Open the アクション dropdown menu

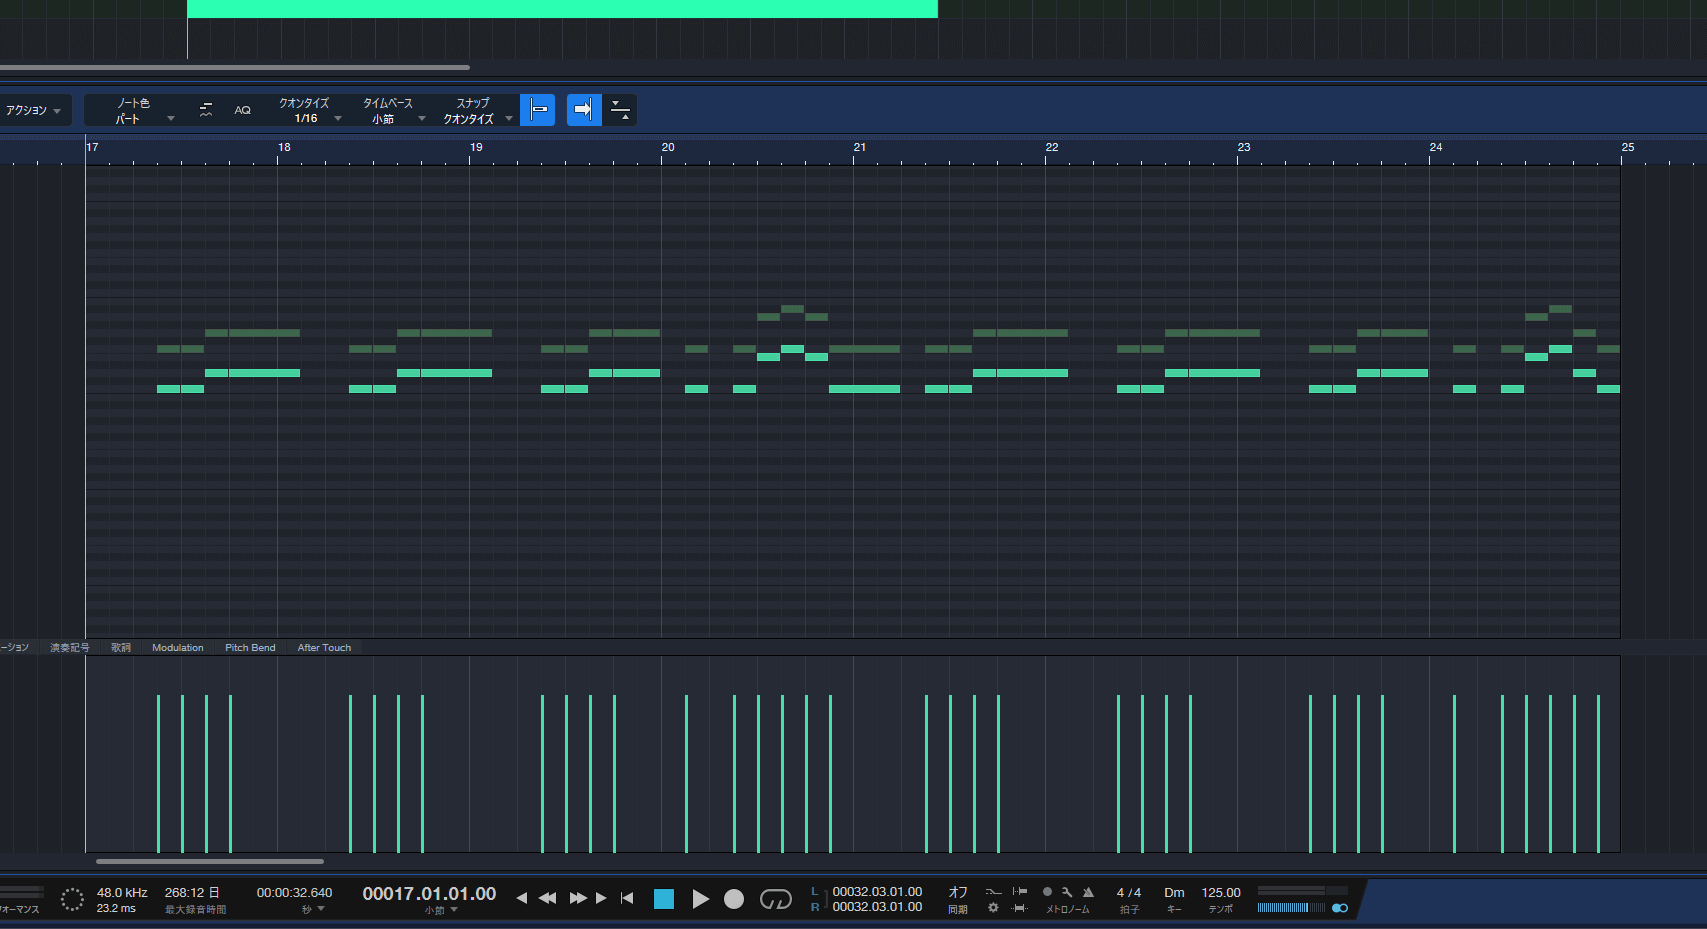pyautogui.click(x=33, y=110)
